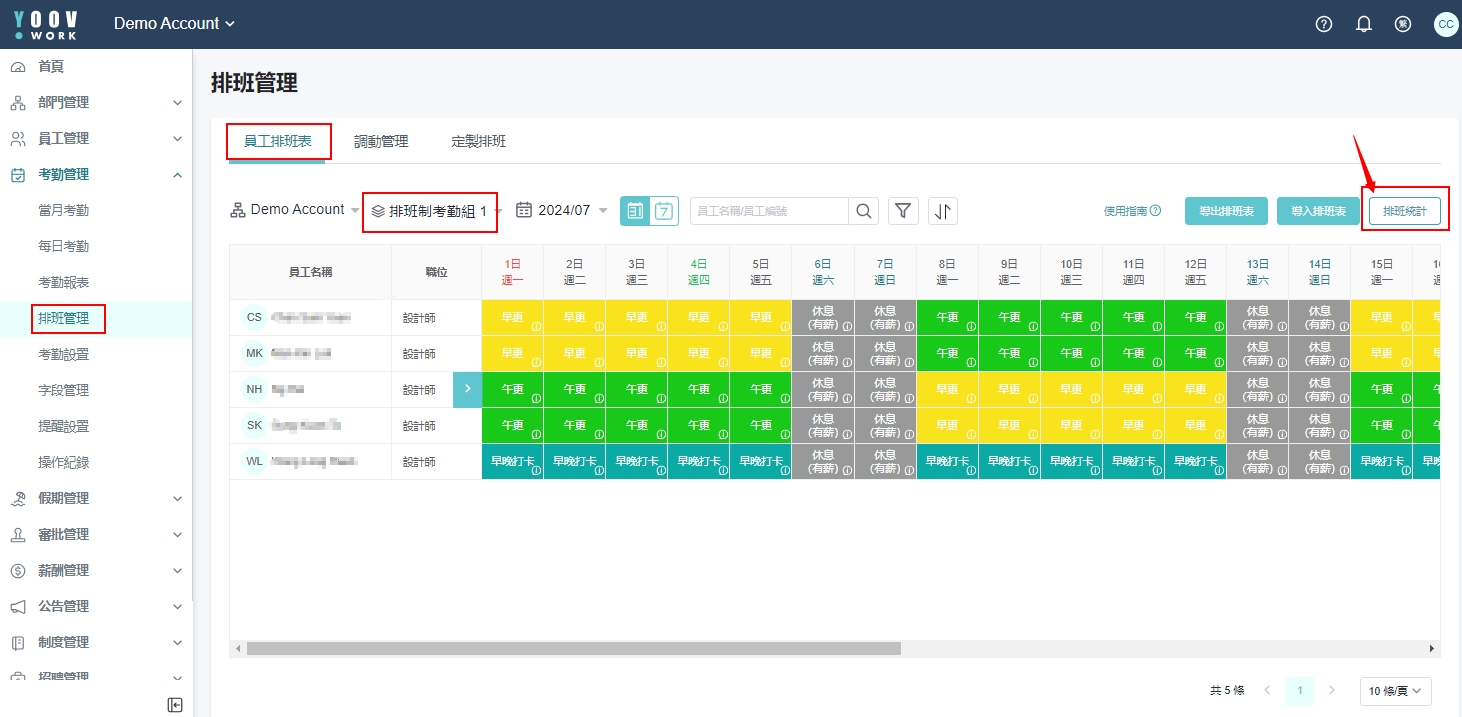Open the notifications bell
This screenshot has width=1462, height=717.
coord(1363,24)
